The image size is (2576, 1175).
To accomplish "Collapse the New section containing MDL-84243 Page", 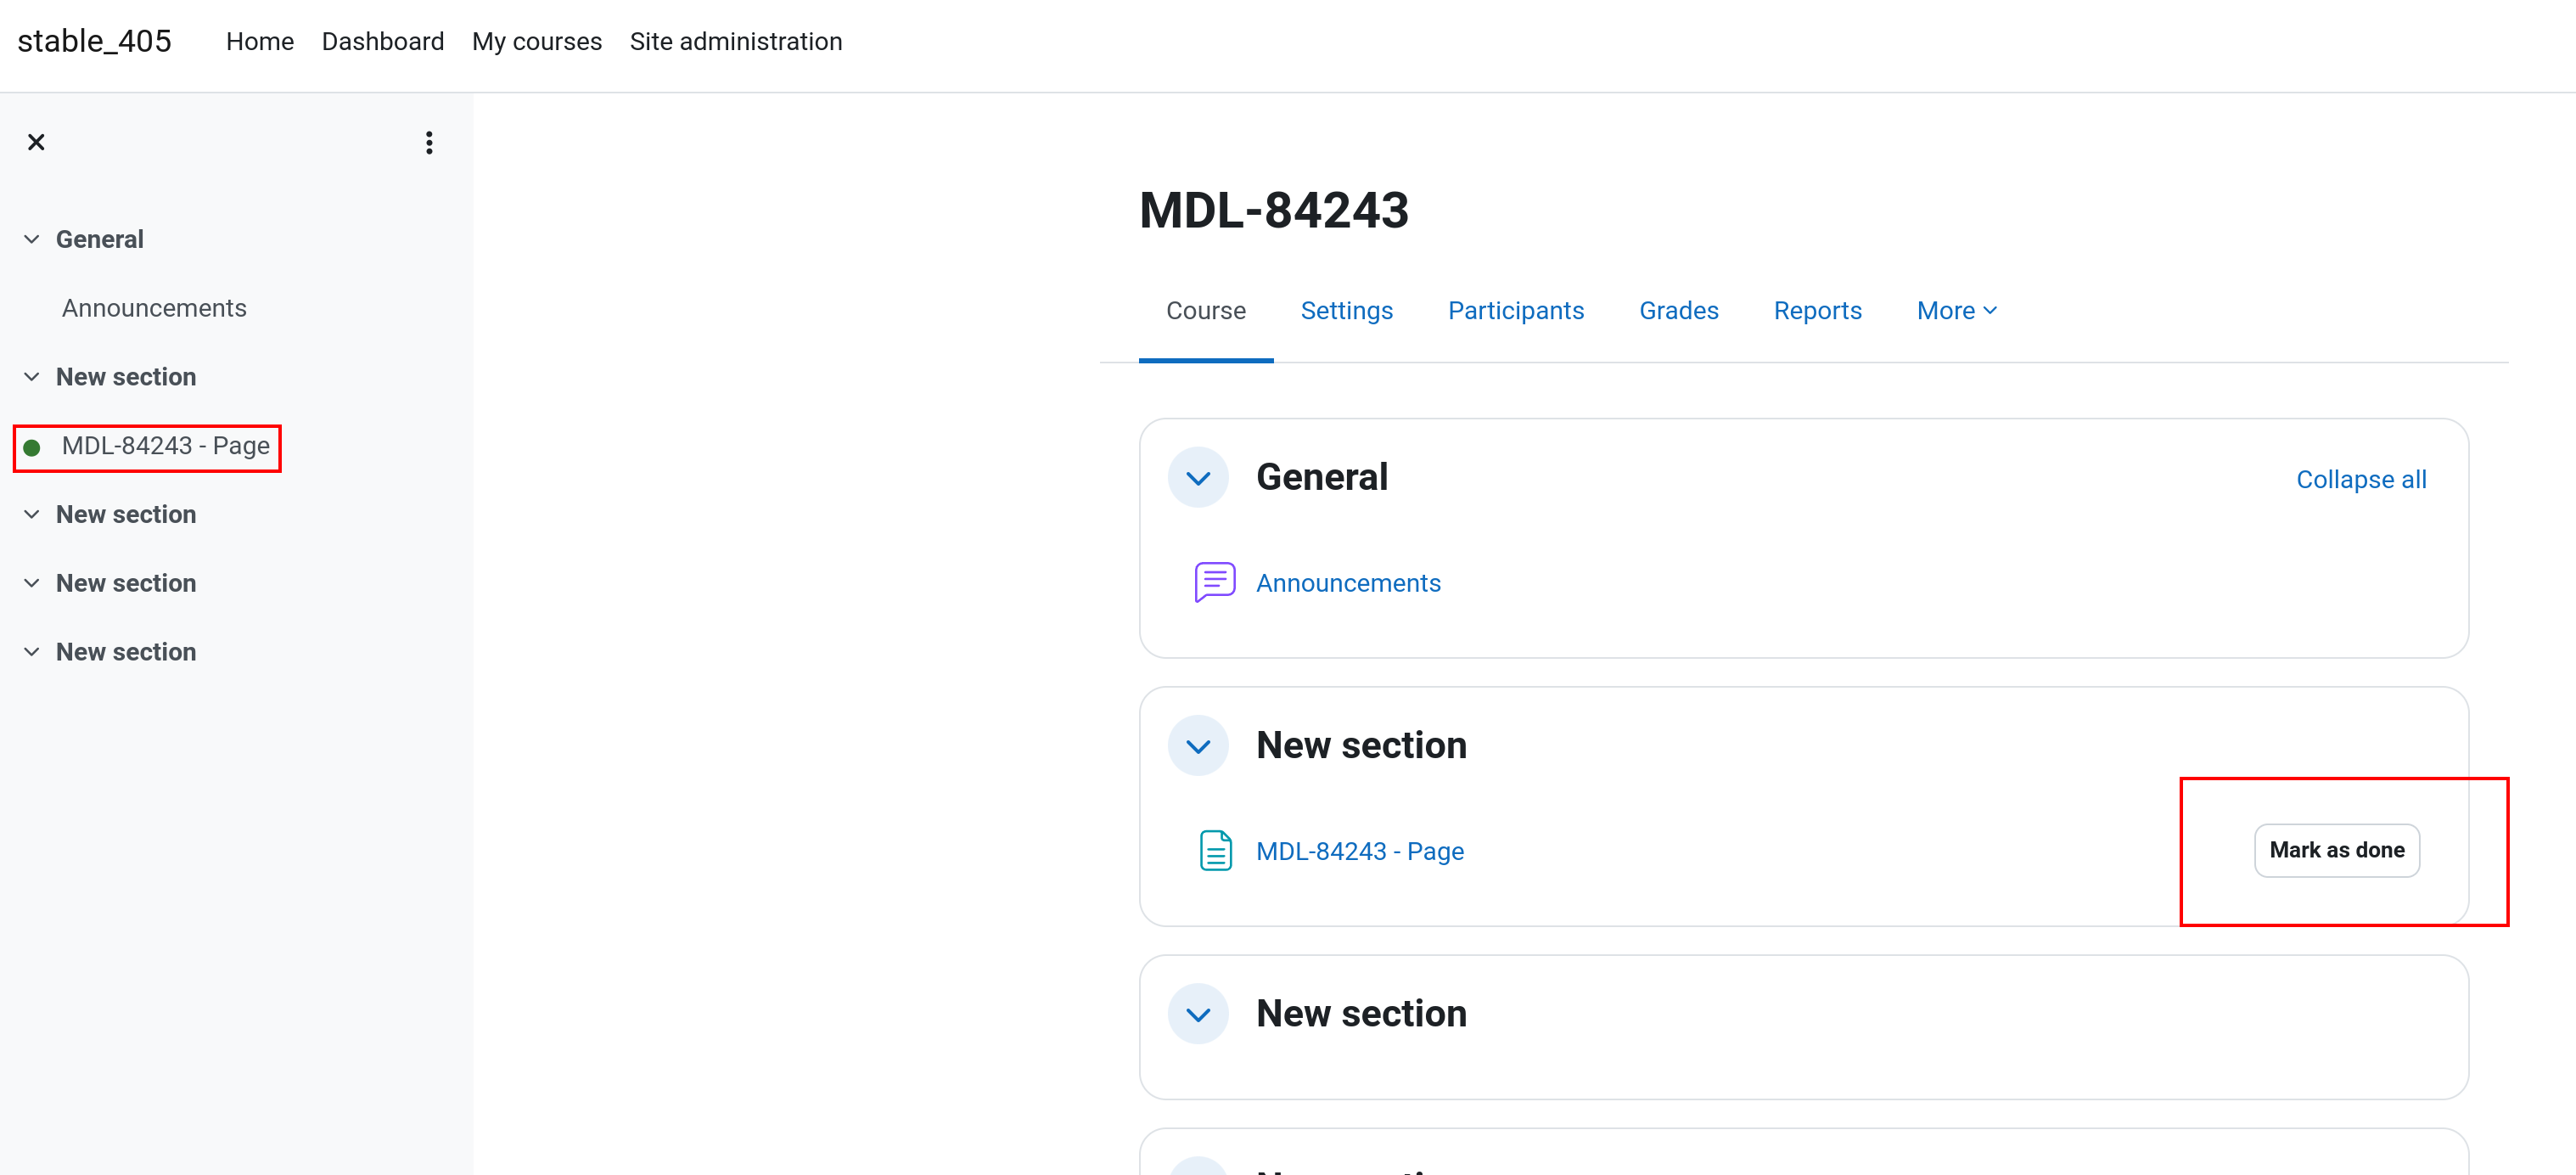I will (x=1198, y=746).
